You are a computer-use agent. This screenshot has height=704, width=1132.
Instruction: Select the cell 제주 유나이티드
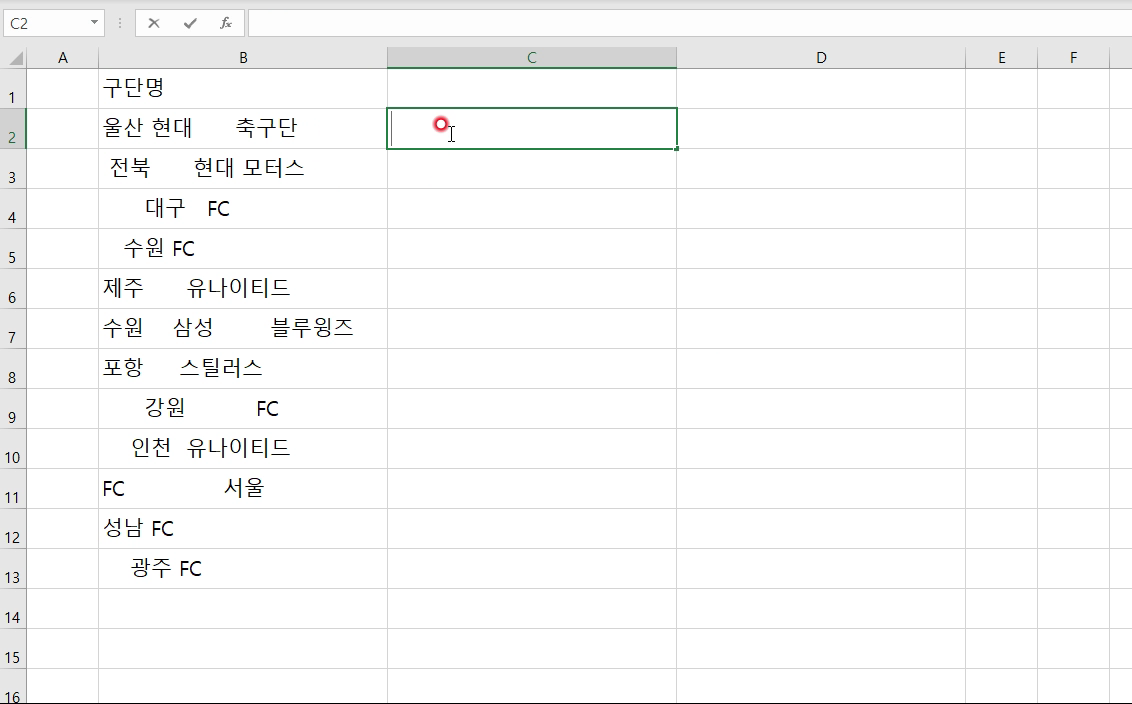click(243, 289)
